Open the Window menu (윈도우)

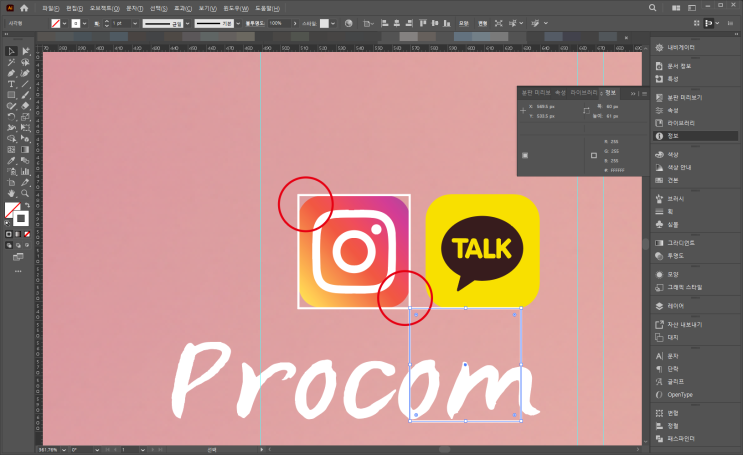pos(236,9)
